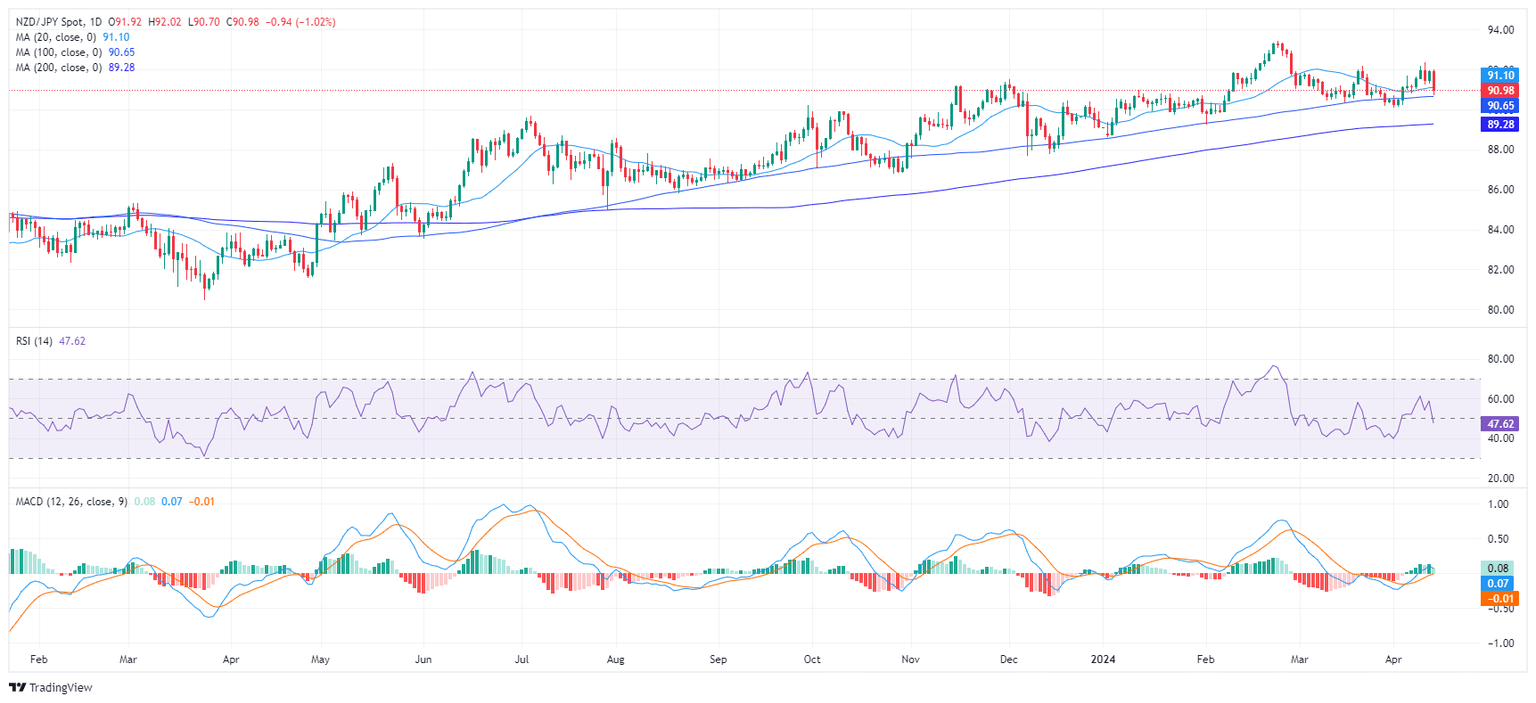Screen dimensions: 1536x703
Task: Click the 94.00 price axis label
Action: click(x=1499, y=30)
